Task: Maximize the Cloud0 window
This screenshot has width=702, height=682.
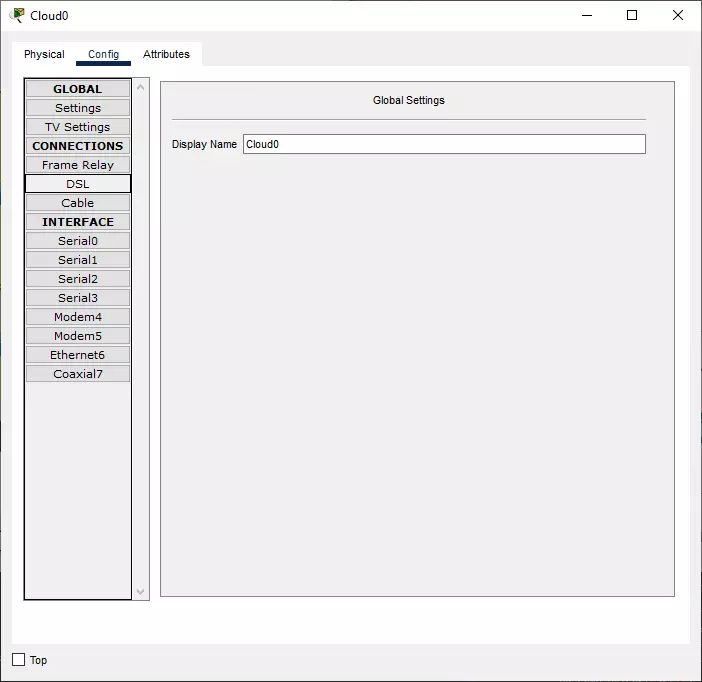Action: click(632, 15)
